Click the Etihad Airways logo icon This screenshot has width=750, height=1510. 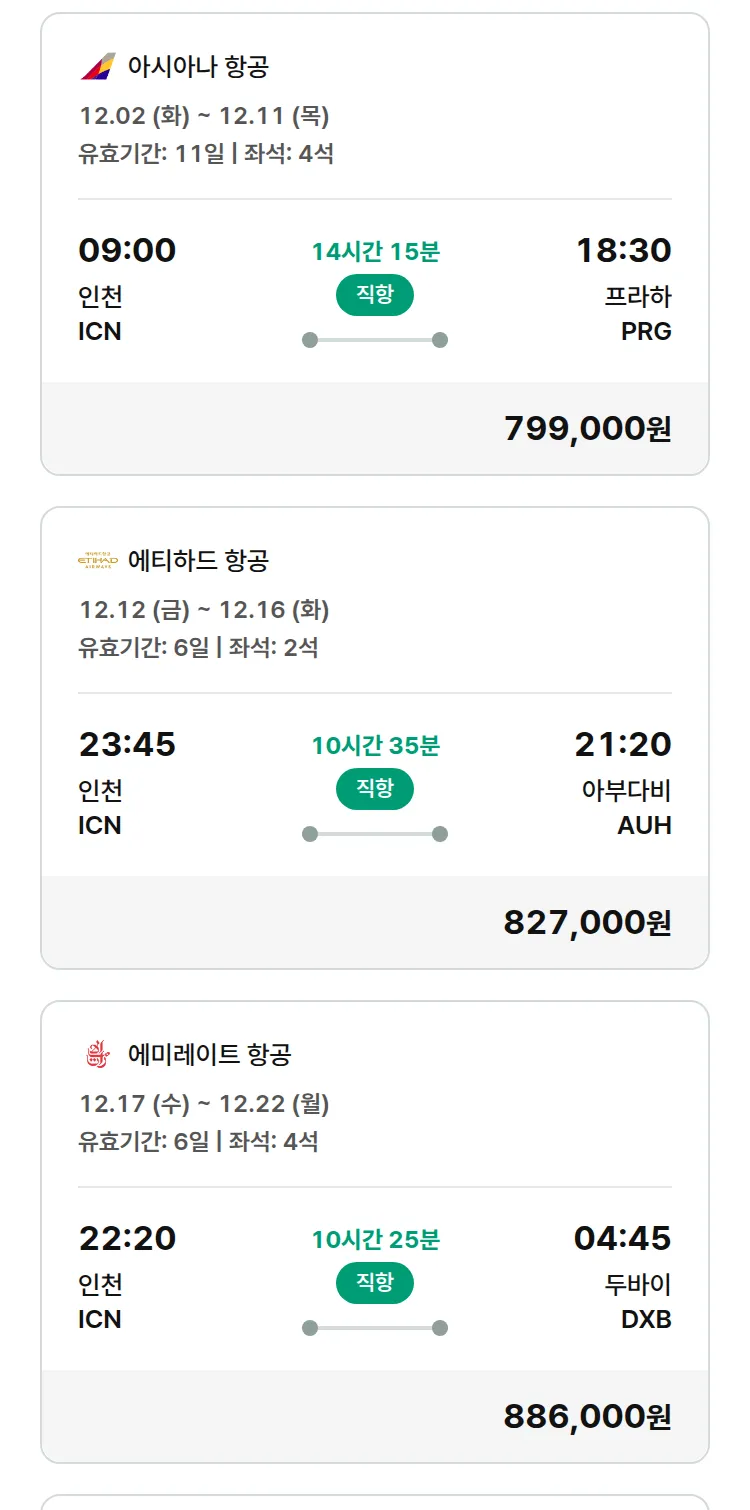[98, 561]
